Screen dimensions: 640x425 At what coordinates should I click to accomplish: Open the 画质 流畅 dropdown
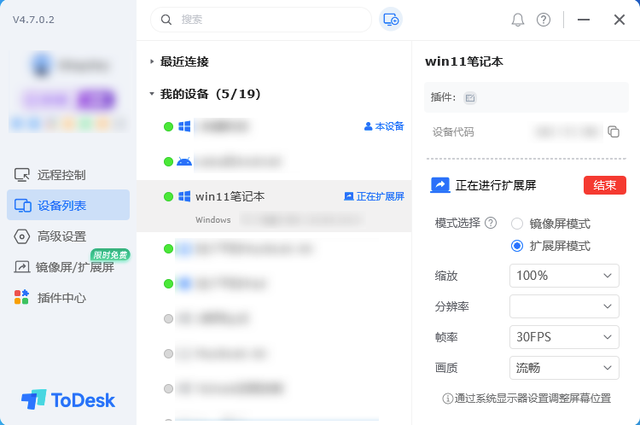point(564,368)
